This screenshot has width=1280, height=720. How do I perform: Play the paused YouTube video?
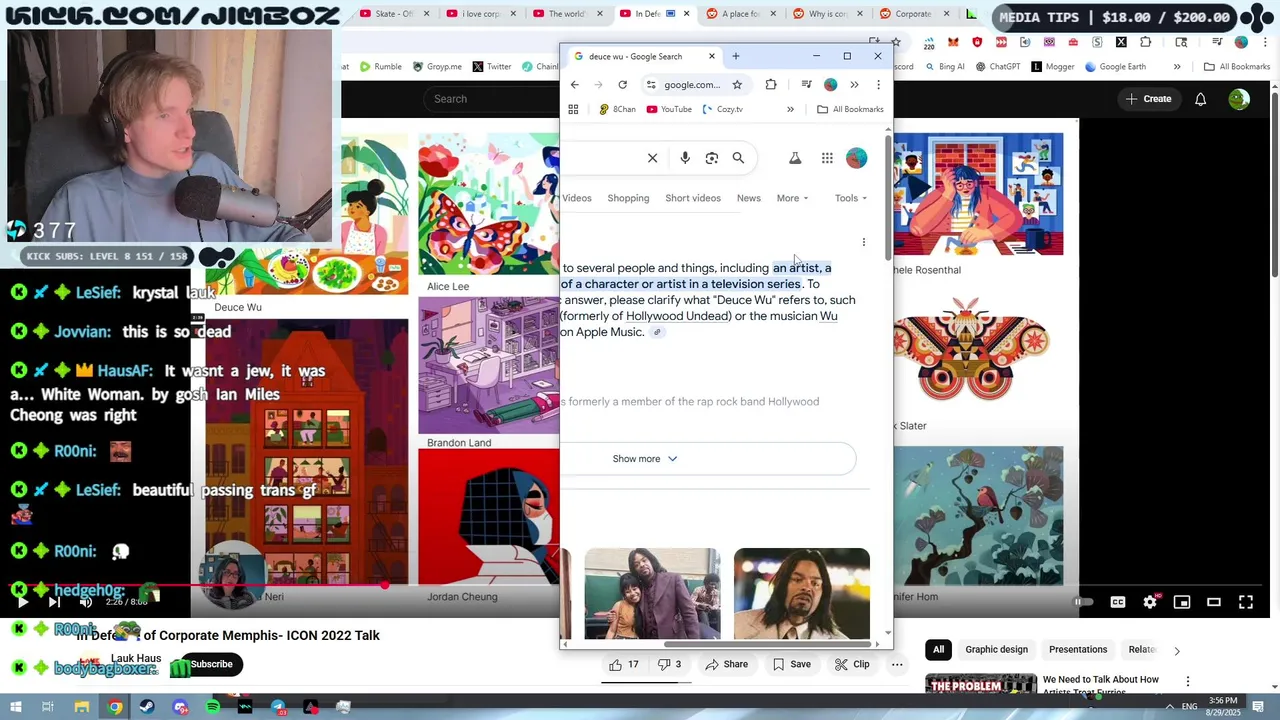click(x=22, y=602)
